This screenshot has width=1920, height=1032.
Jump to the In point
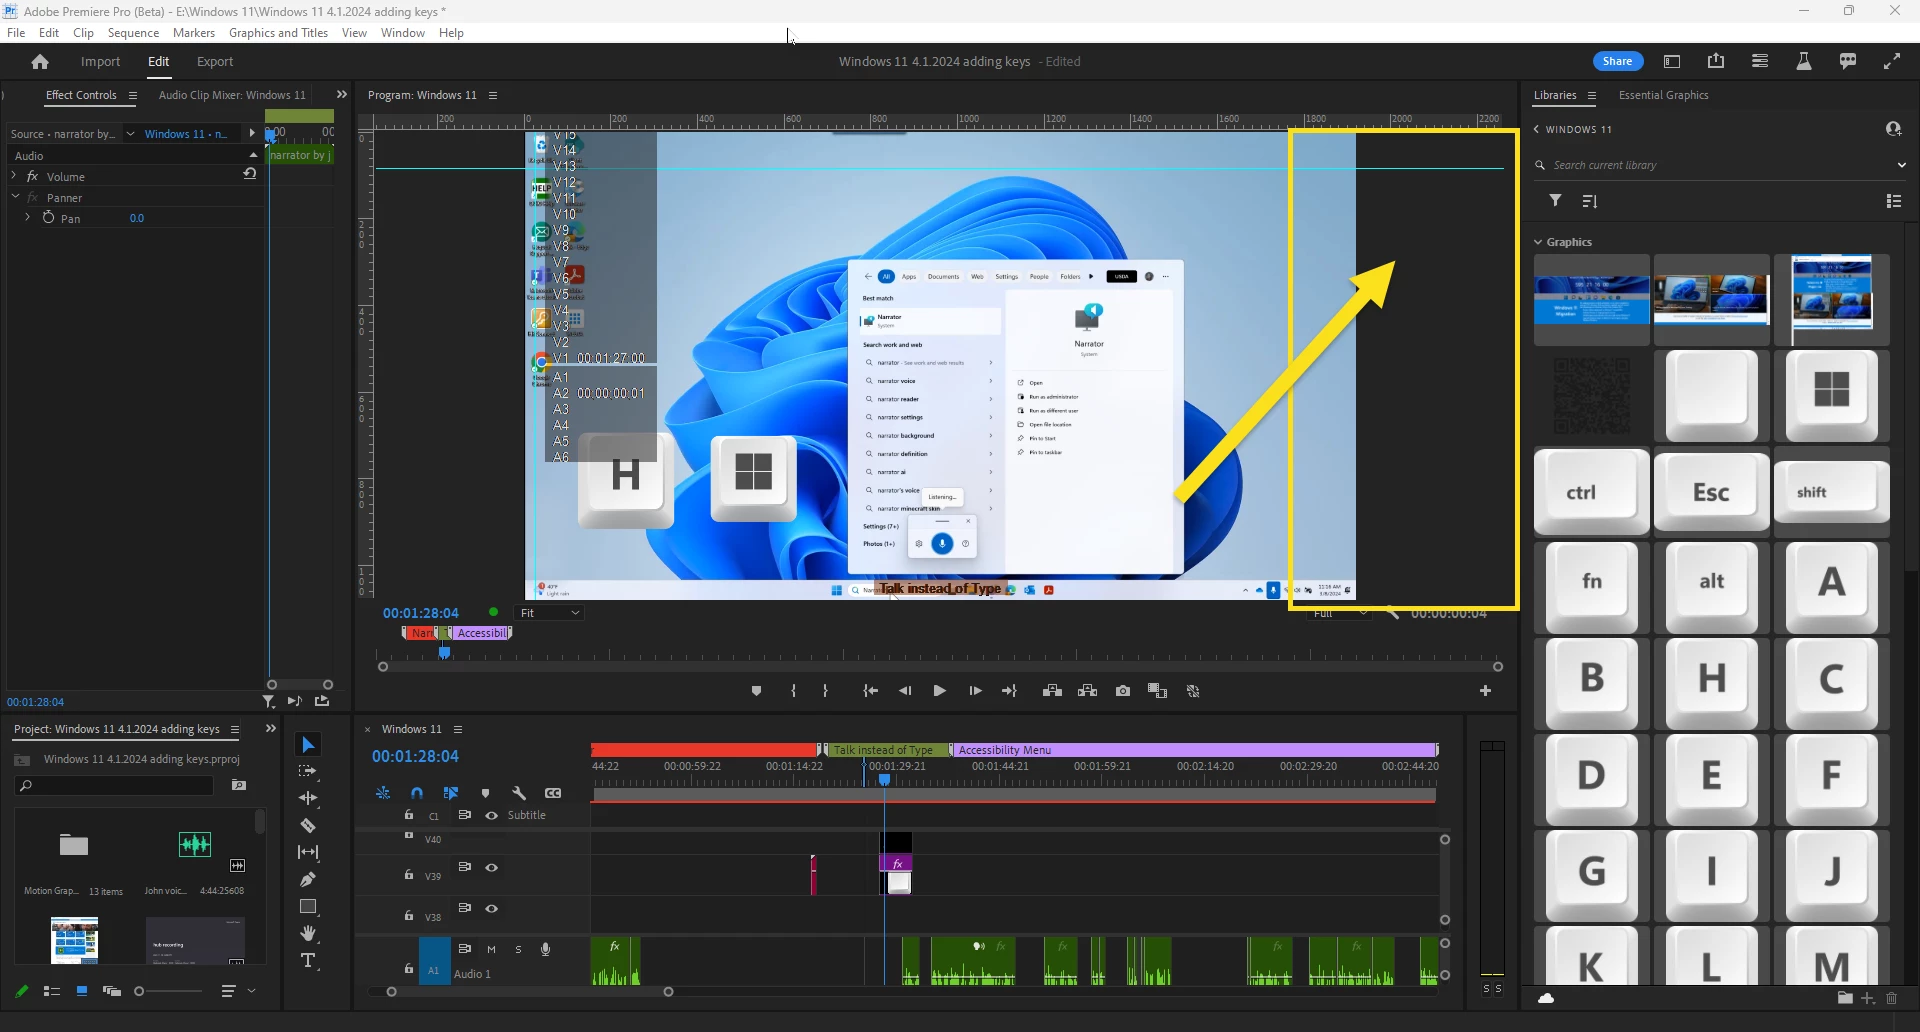click(871, 691)
